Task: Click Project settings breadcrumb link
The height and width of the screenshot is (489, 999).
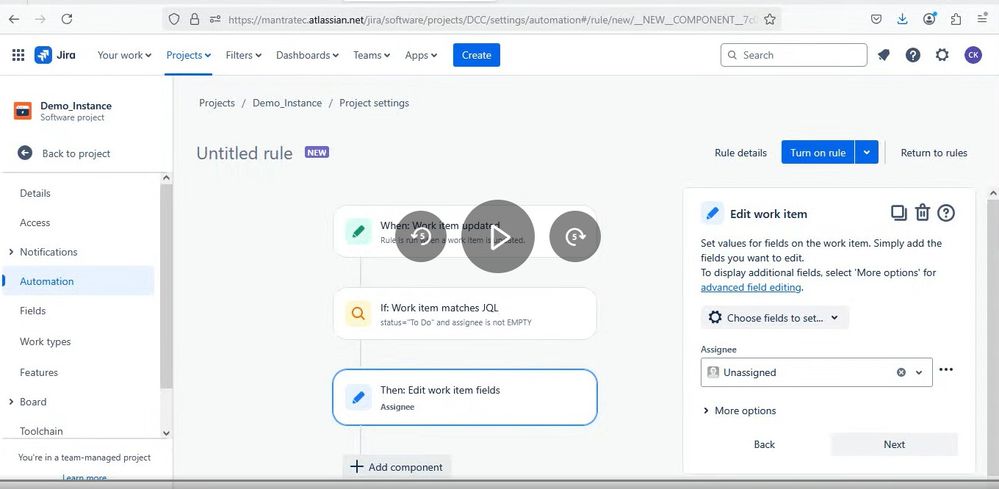Action: (x=374, y=103)
